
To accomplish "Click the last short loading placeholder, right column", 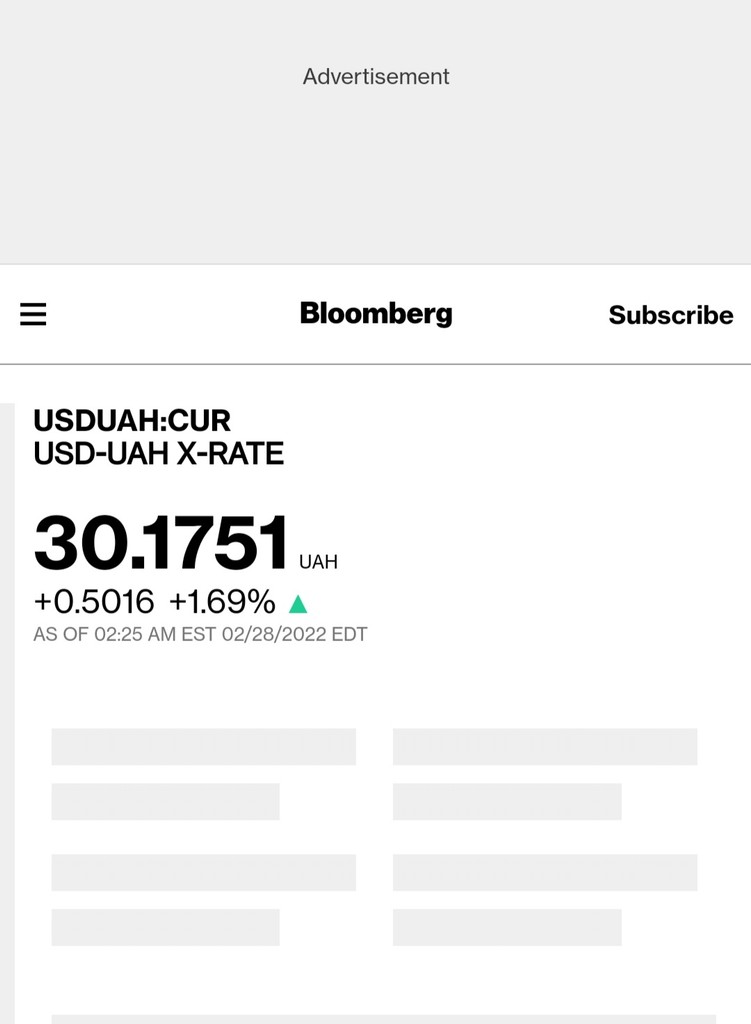I will pyautogui.click(x=507, y=927).
